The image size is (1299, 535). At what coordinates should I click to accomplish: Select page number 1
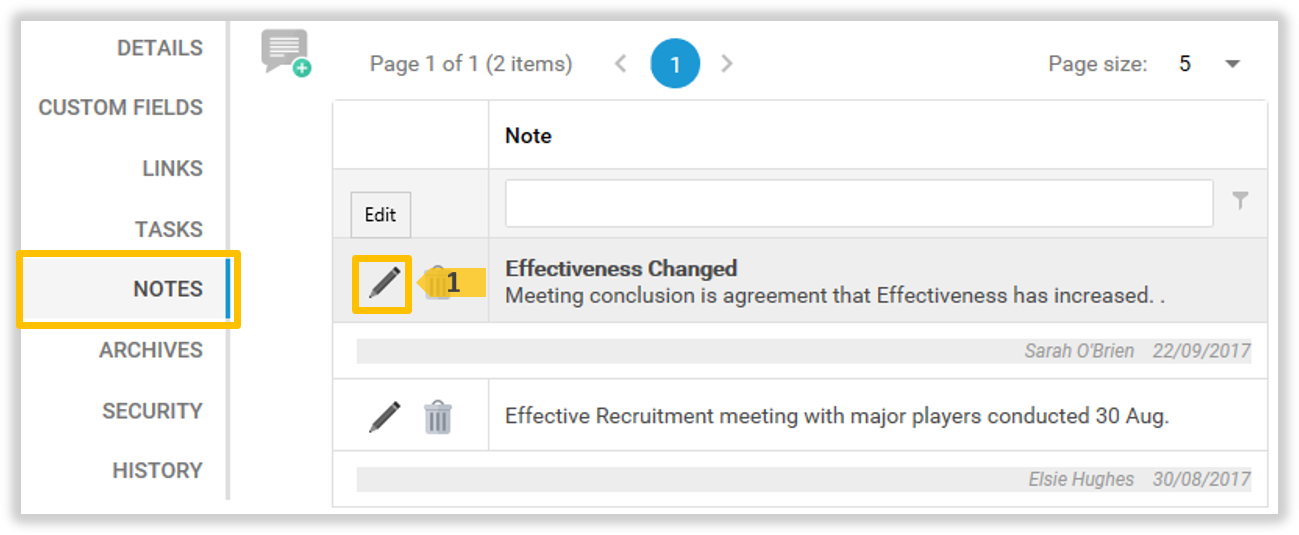[675, 64]
